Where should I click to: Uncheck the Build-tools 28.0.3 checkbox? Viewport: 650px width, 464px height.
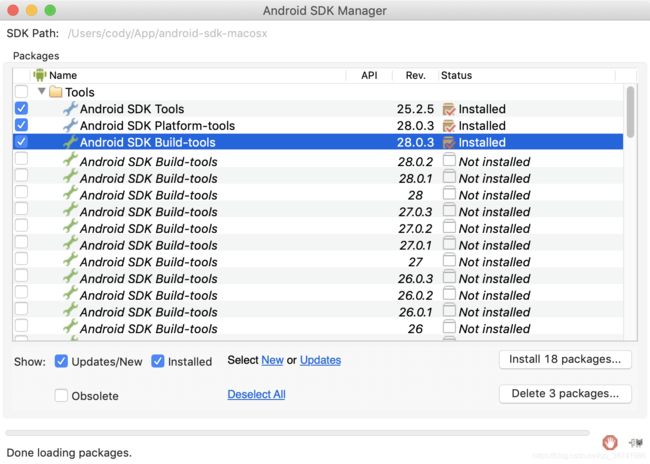point(21,142)
